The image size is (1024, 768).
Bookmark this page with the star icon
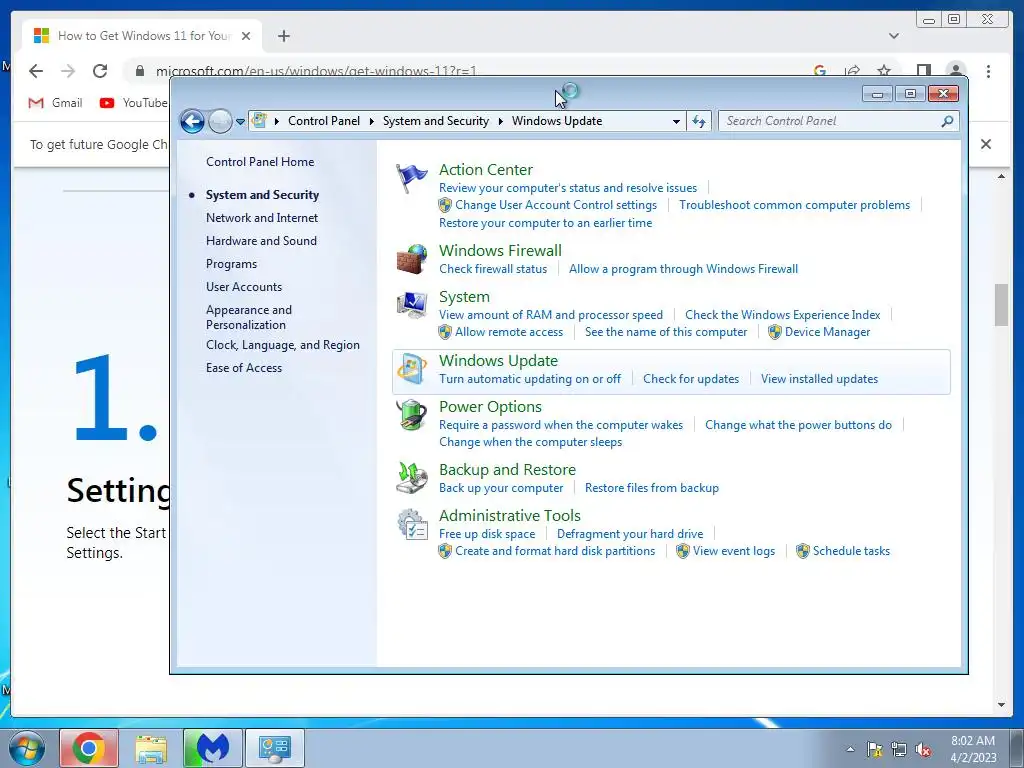point(884,71)
